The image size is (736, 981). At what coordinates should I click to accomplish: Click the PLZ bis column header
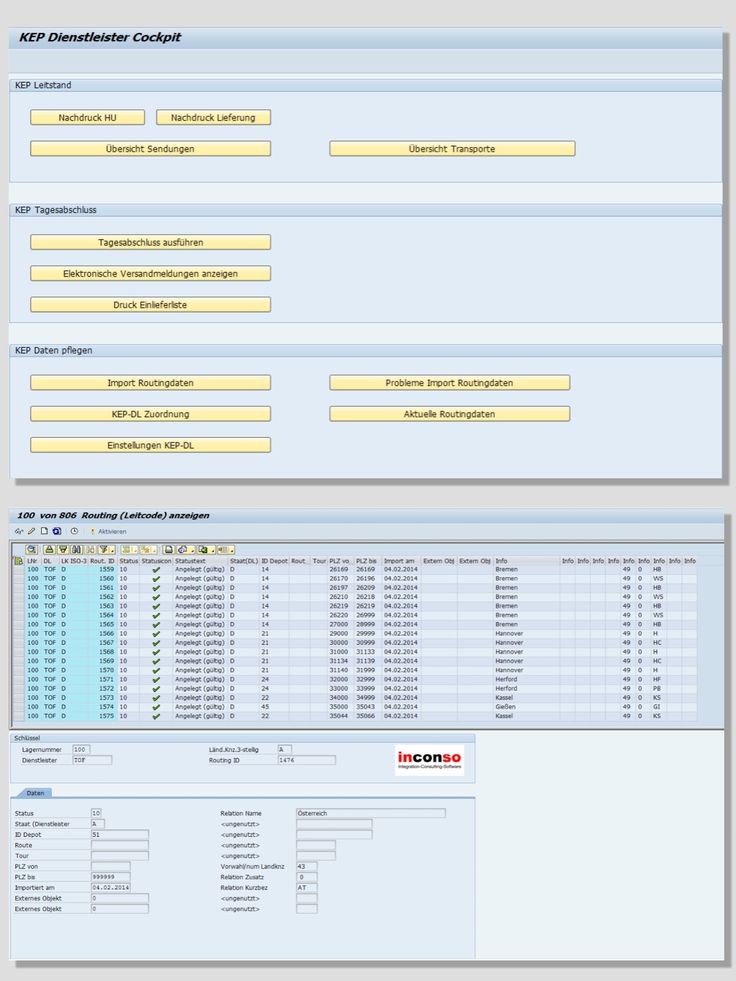(x=367, y=561)
